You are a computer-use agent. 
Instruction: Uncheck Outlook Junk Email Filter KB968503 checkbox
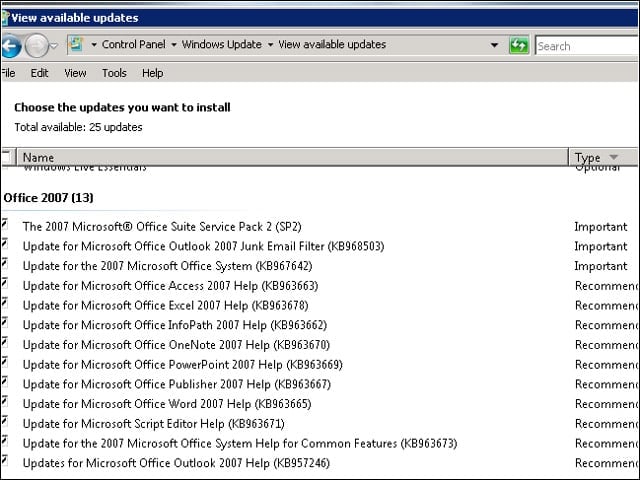(x=5, y=243)
